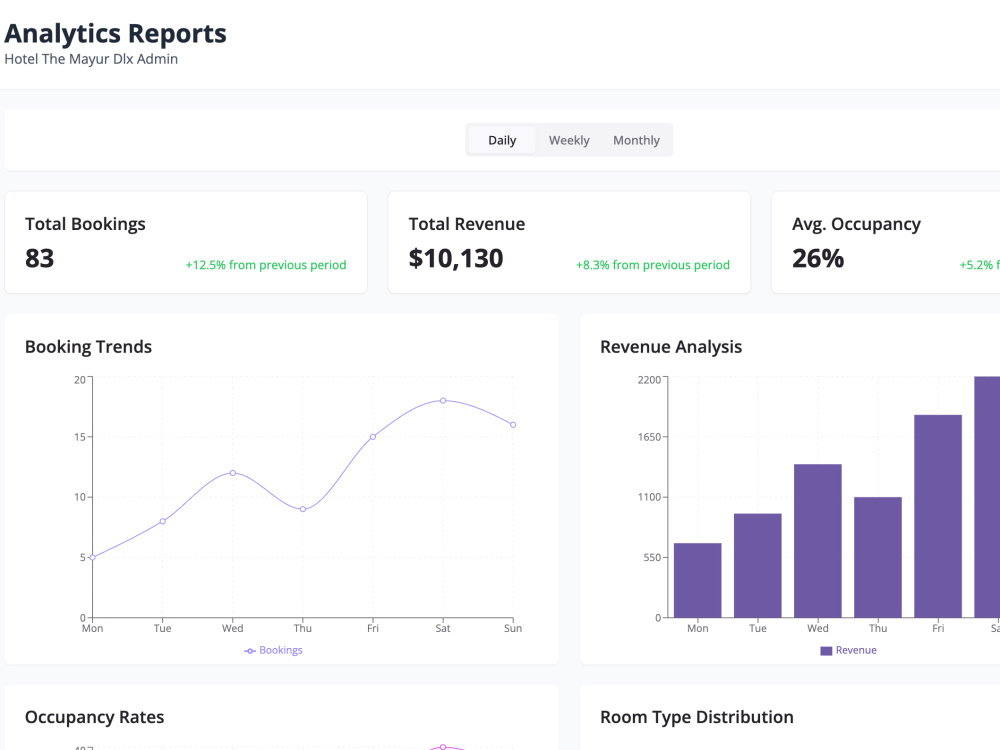Click the 2200 axis label in Revenue Analysis

pyautogui.click(x=649, y=379)
